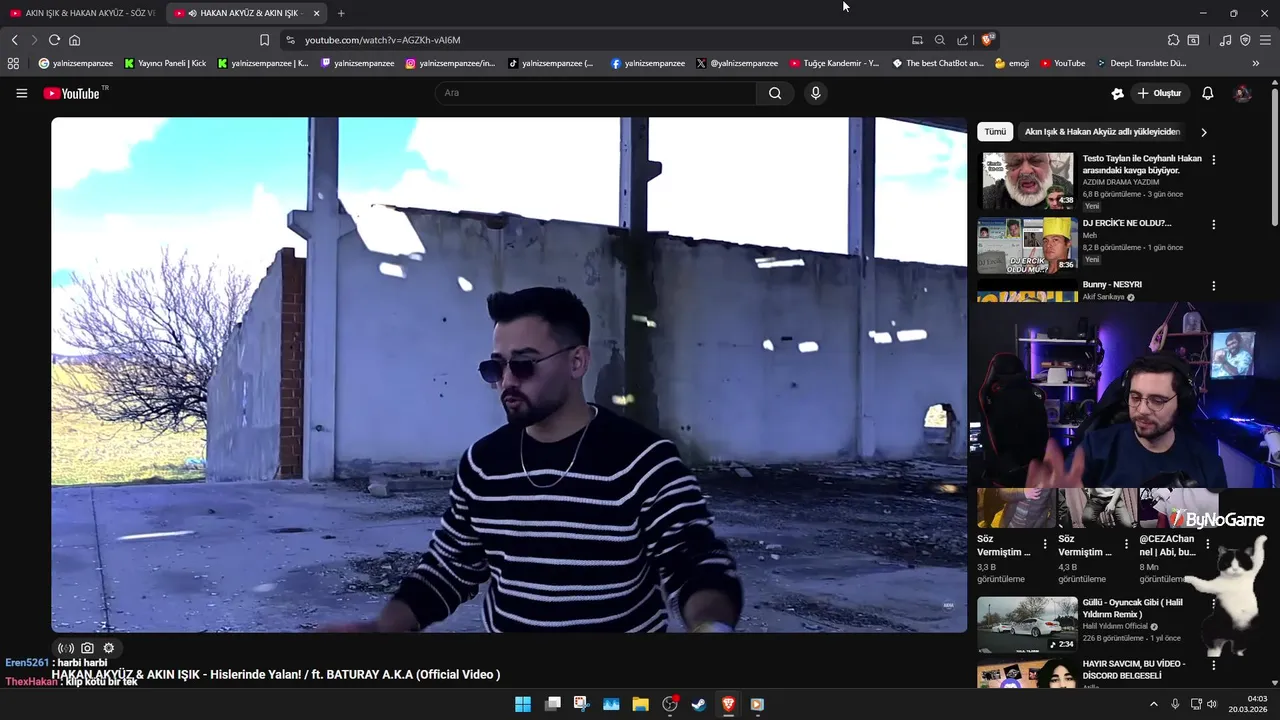This screenshot has width=1280, height=720.
Task: Open the Bunny - NESYRI video title
Action: [x=1112, y=284]
